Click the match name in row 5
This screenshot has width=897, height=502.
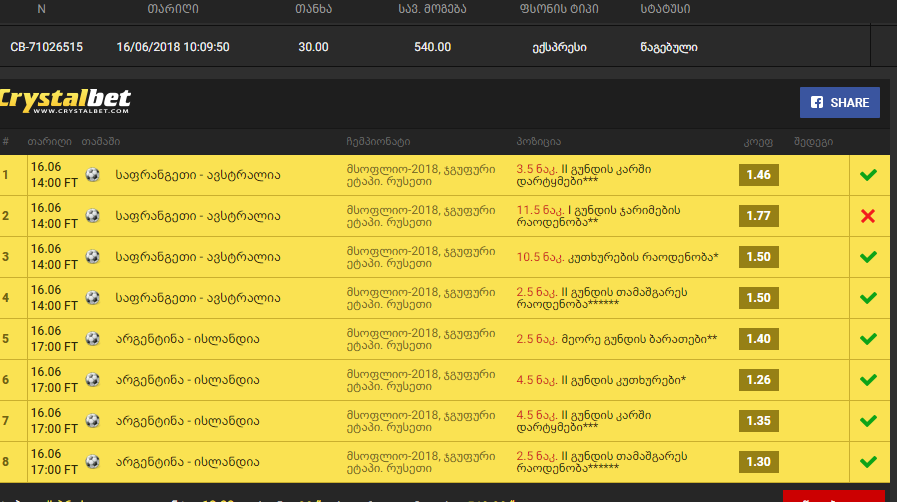tap(187, 339)
